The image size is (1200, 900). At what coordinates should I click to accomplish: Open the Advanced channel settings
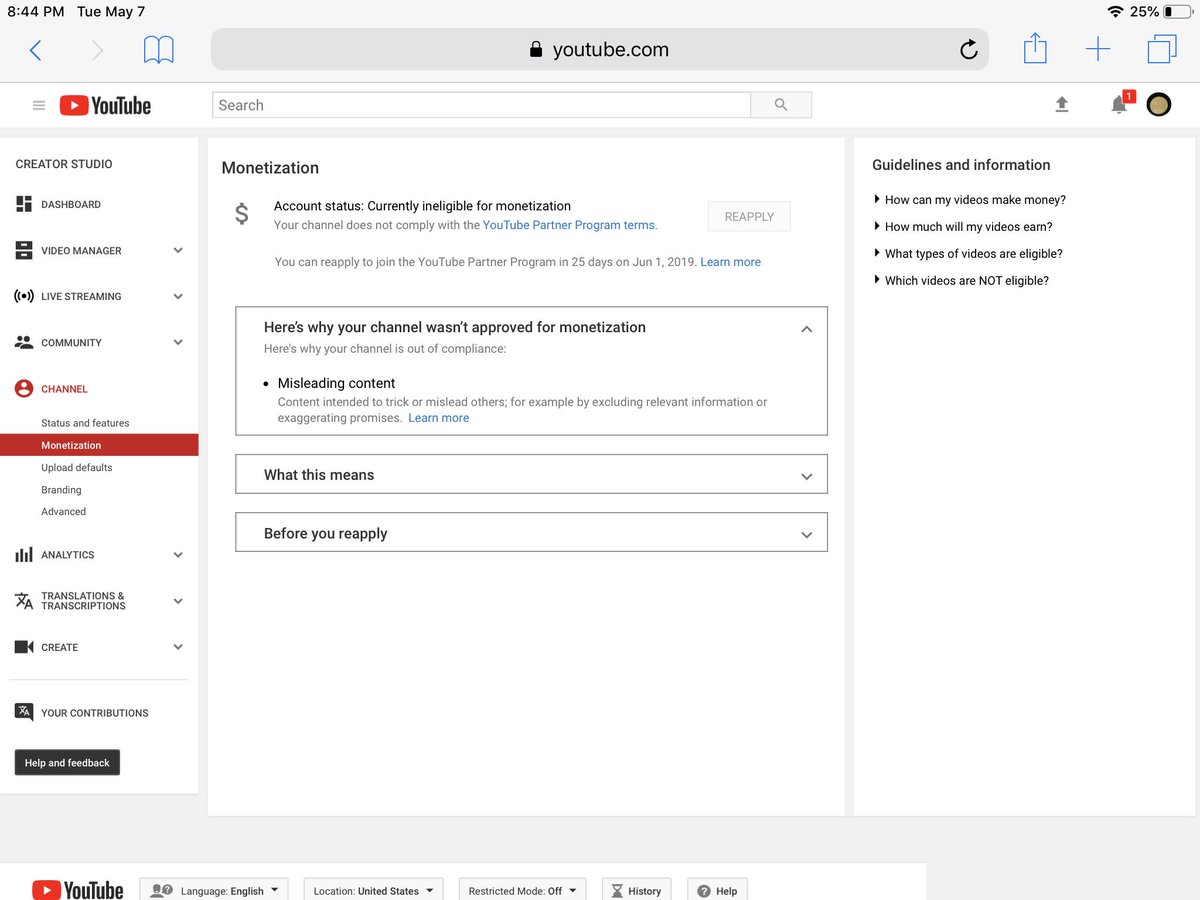pyautogui.click(x=63, y=512)
